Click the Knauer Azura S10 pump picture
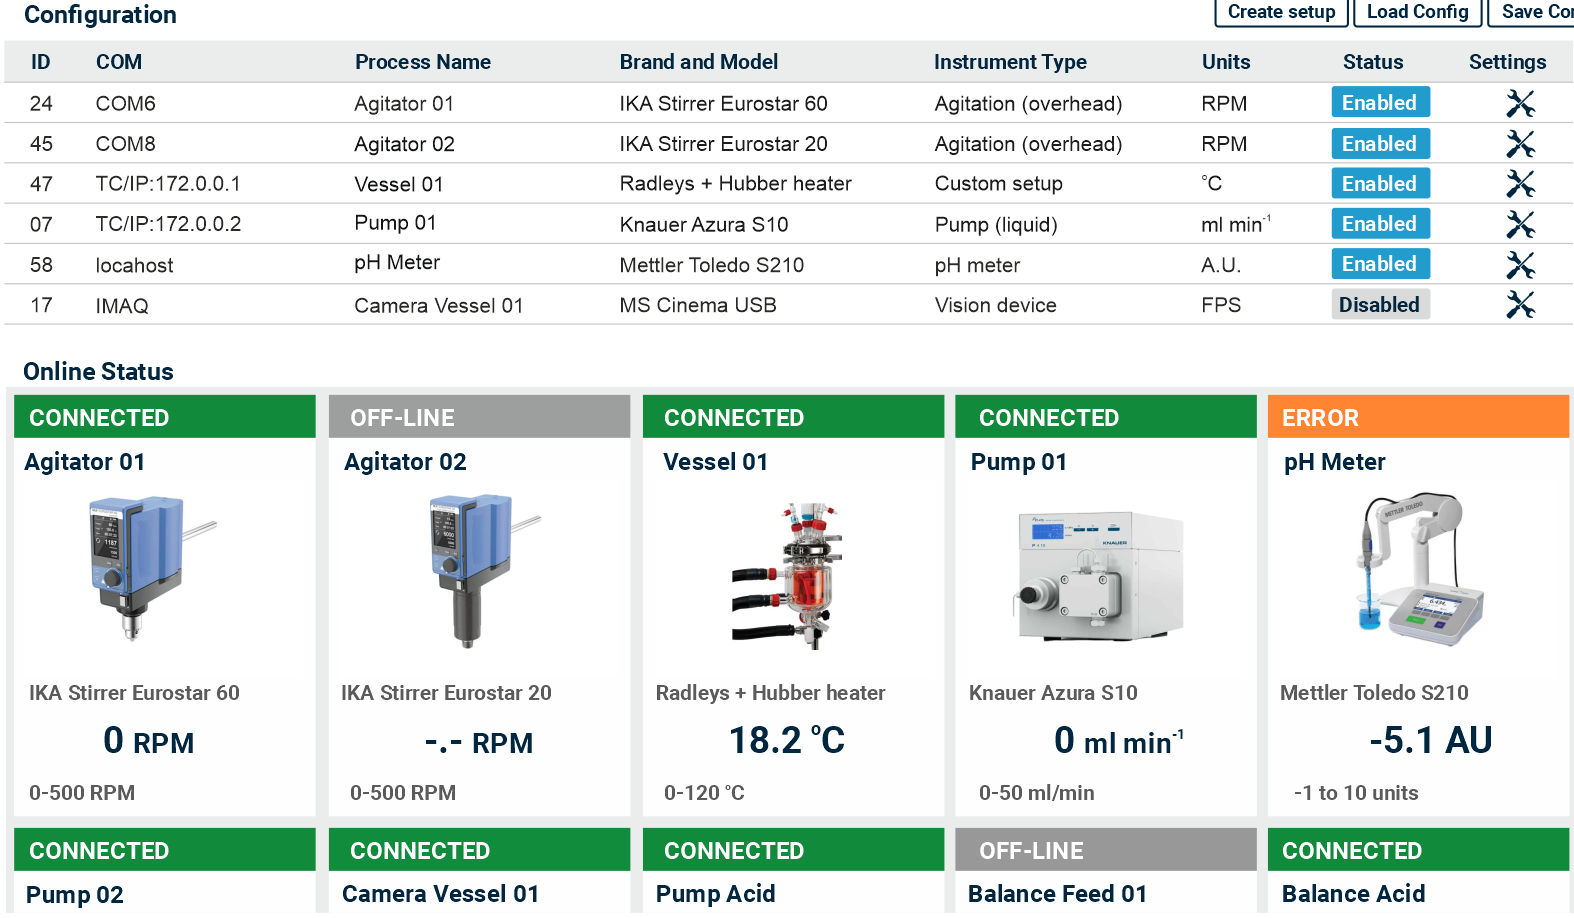Viewport: 1574px width, 918px height. (x=1100, y=575)
